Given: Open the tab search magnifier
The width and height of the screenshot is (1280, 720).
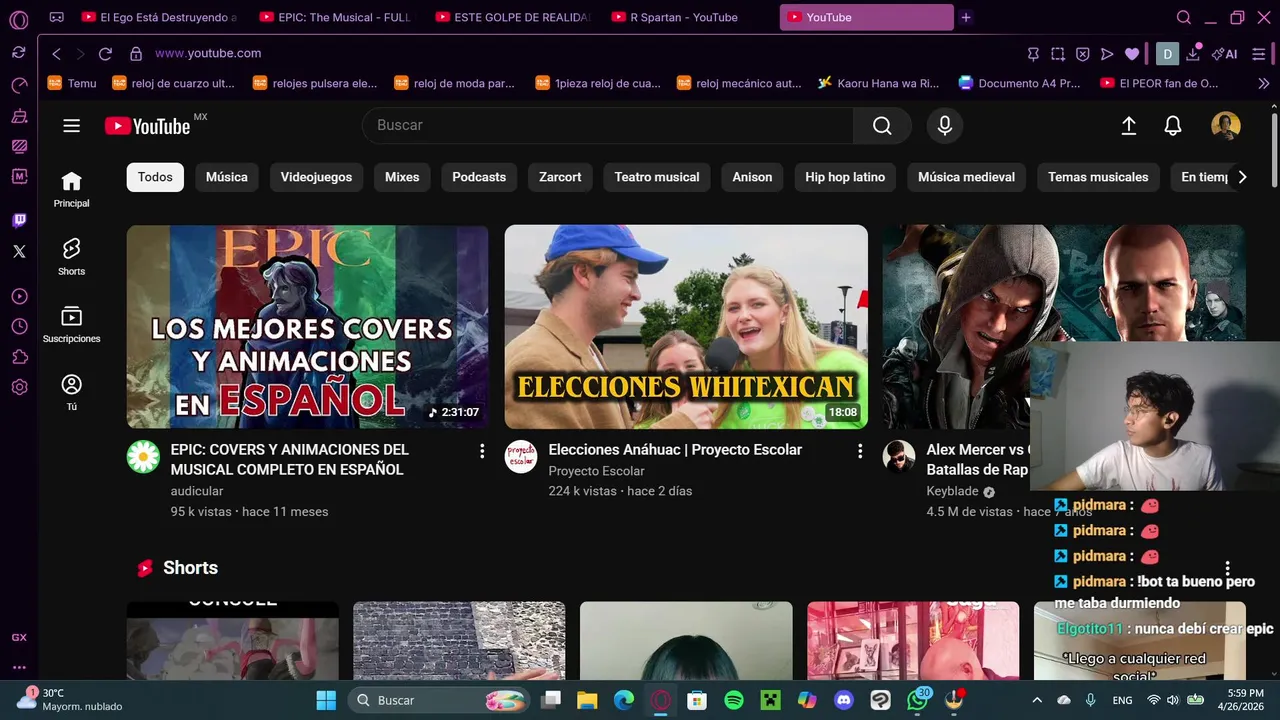Looking at the screenshot, I should 1184,17.
